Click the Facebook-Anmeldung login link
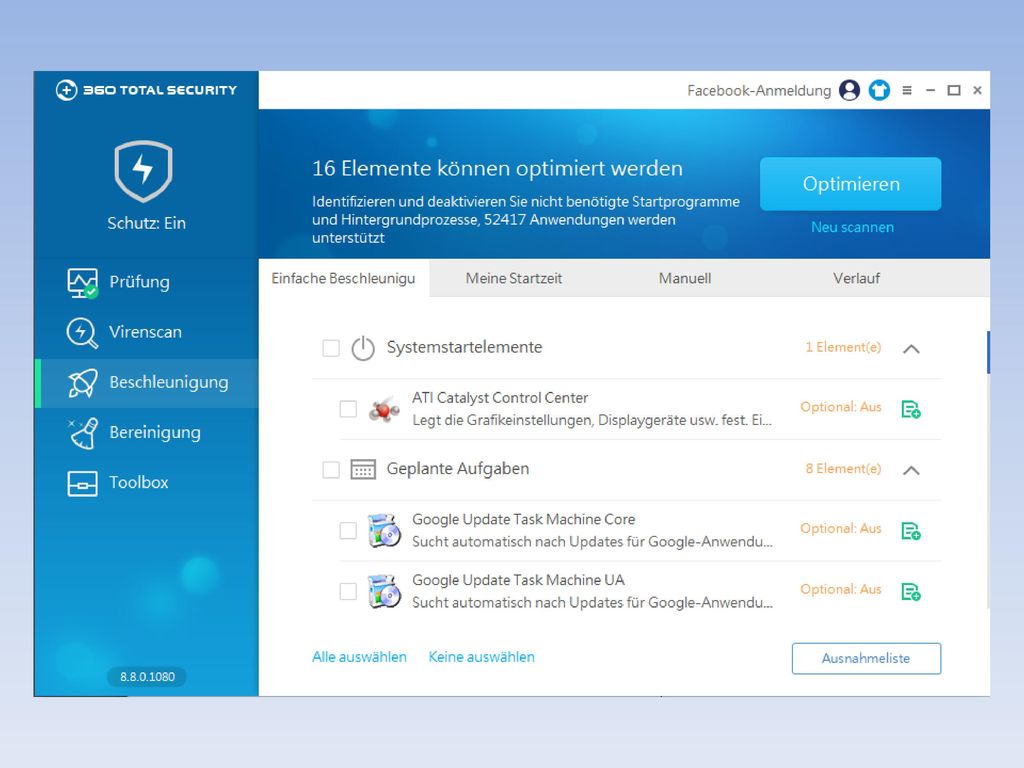 [x=759, y=91]
